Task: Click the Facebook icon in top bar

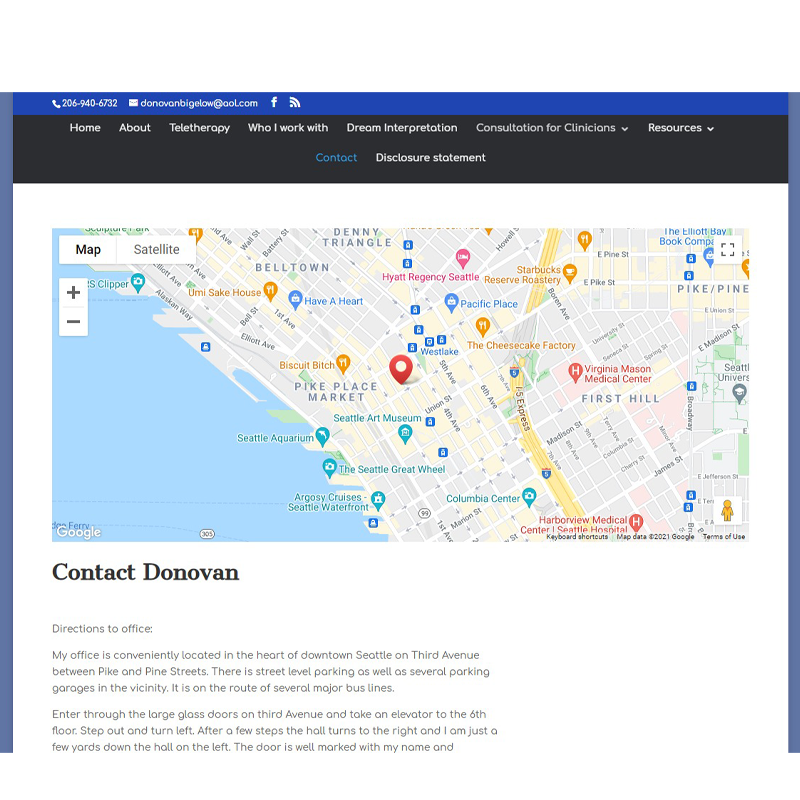Action: tap(274, 103)
